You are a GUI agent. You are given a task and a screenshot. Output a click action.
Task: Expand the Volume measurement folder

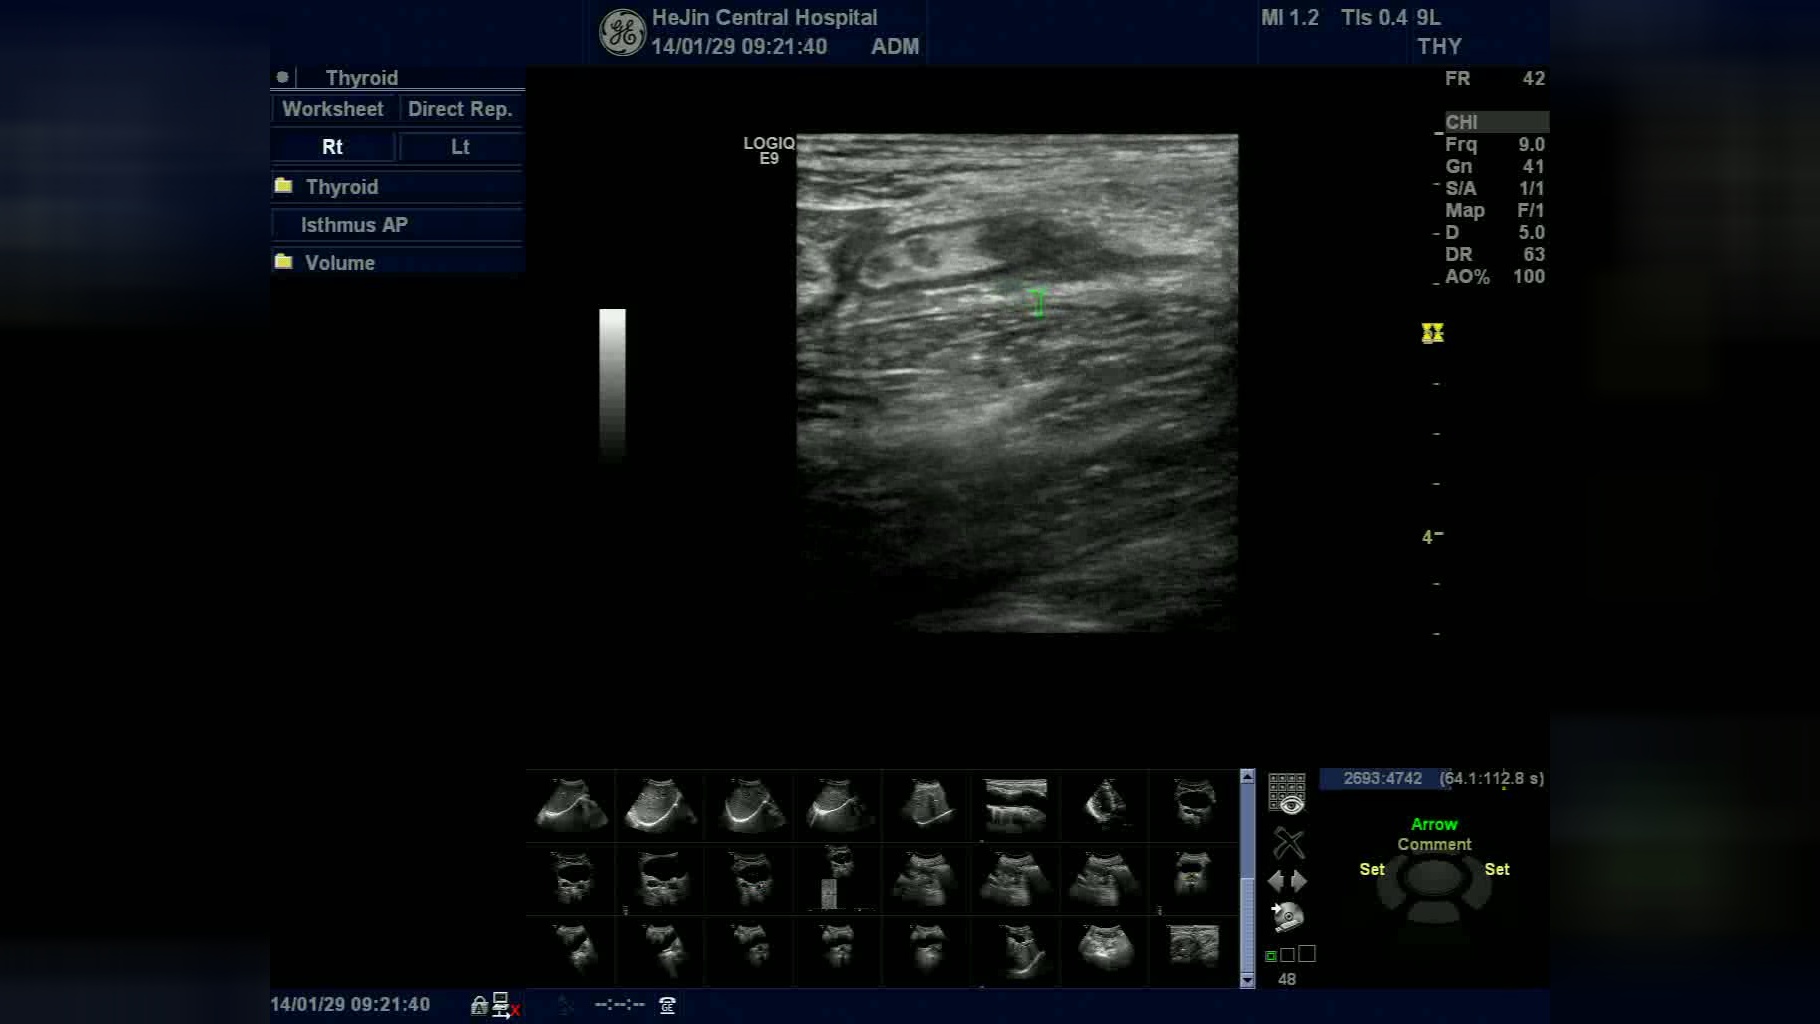(x=339, y=263)
